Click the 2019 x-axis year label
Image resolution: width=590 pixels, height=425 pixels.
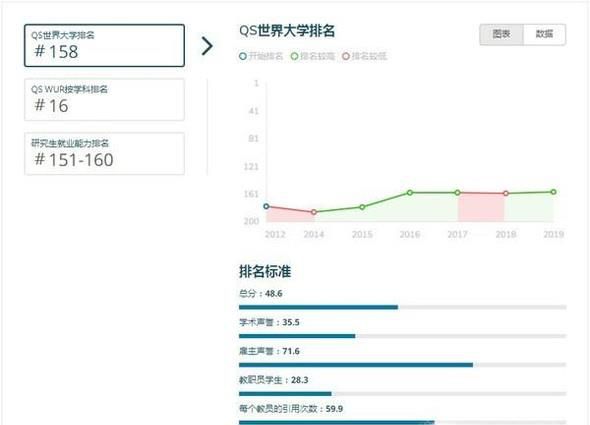tap(554, 235)
